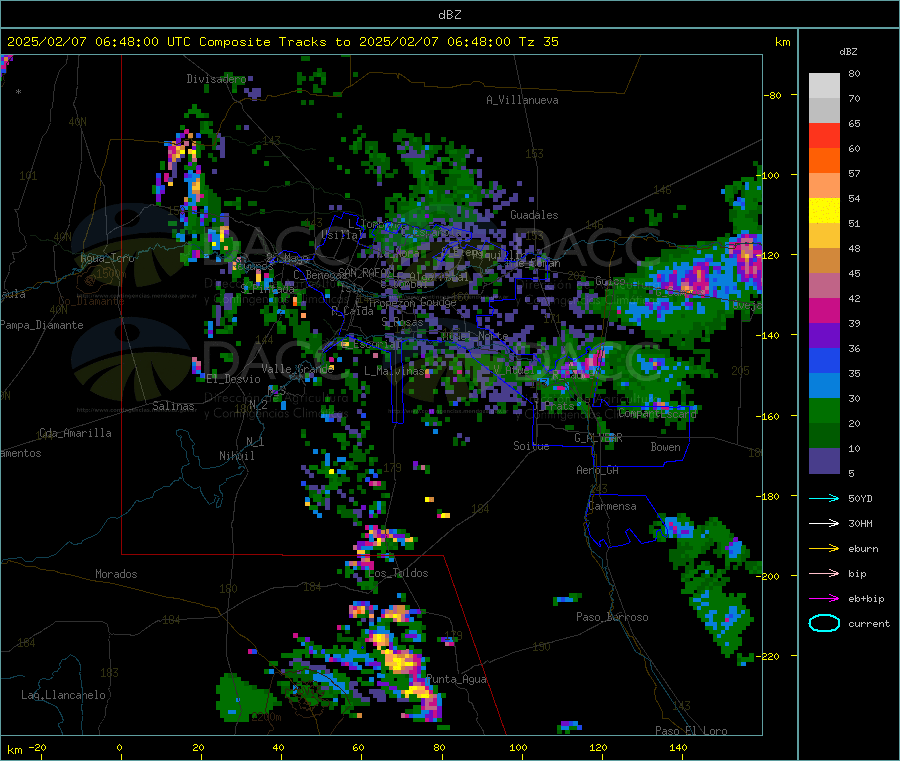Click the Nihuil map label
Image resolution: width=900 pixels, height=761 pixels.
tap(236, 456)
